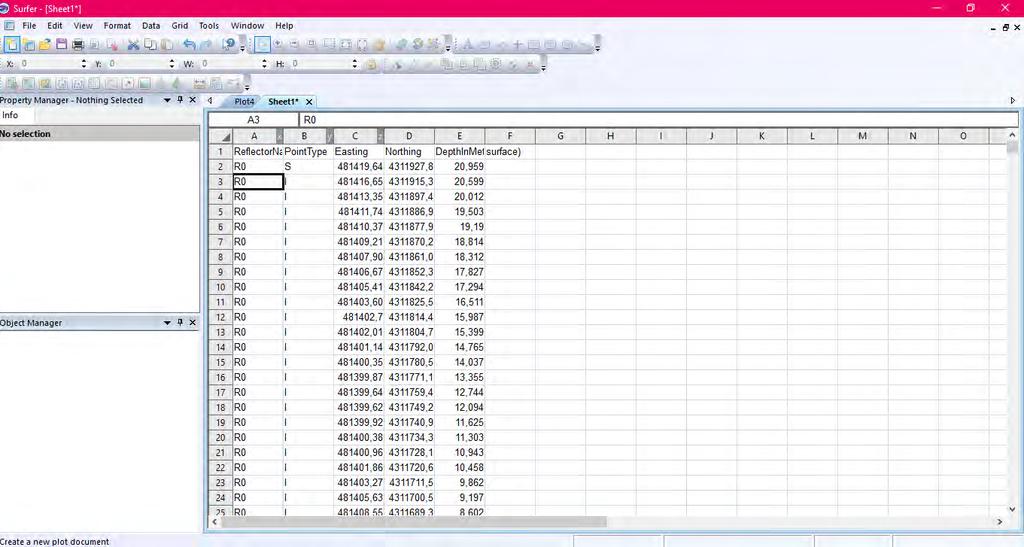Close the Sheet1 tab
The width and height of the screenshot is (1024, 547).
pyautogui.click(x=309, y=102)
